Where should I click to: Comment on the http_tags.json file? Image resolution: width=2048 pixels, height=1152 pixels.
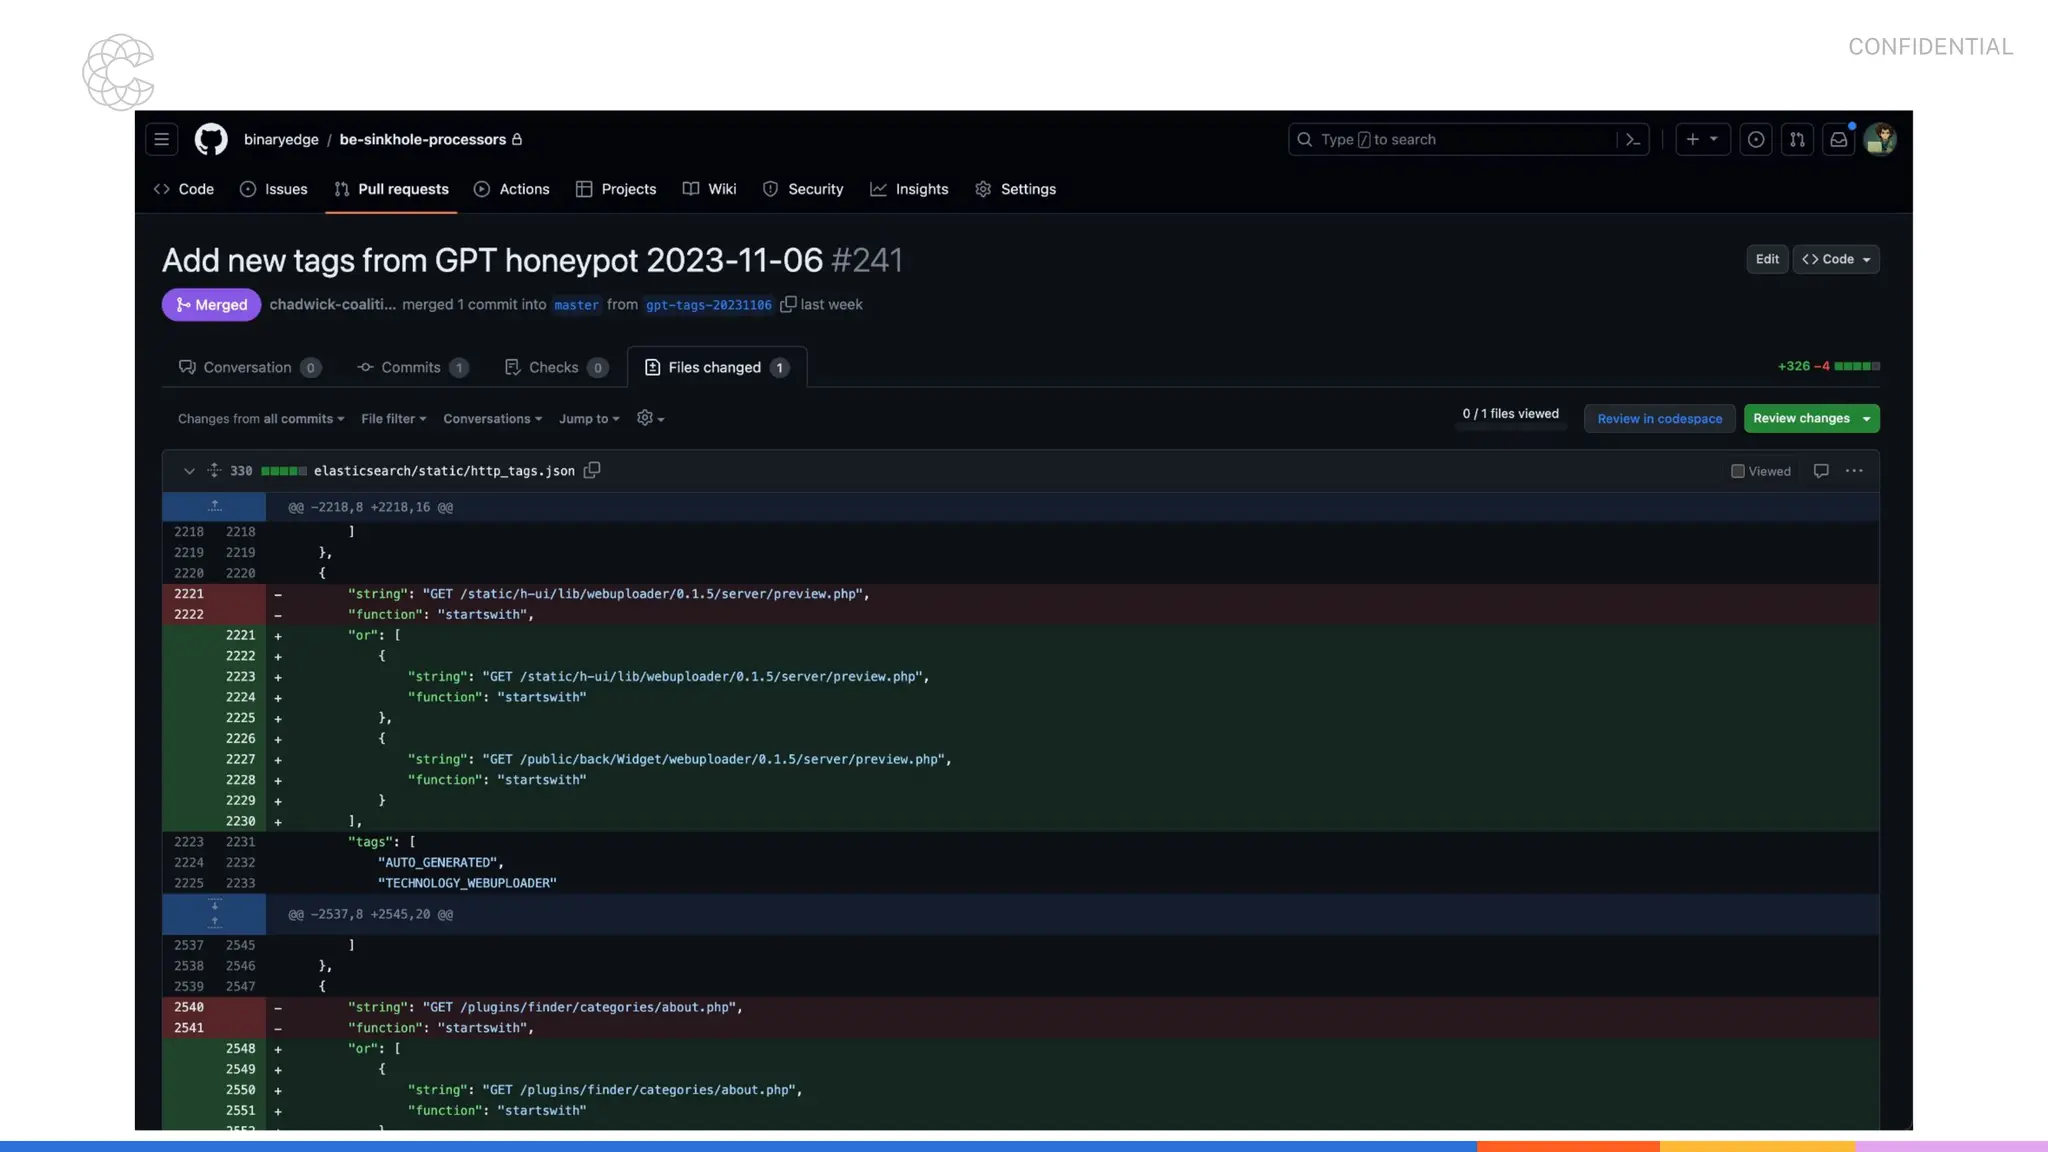[1821, 471]
